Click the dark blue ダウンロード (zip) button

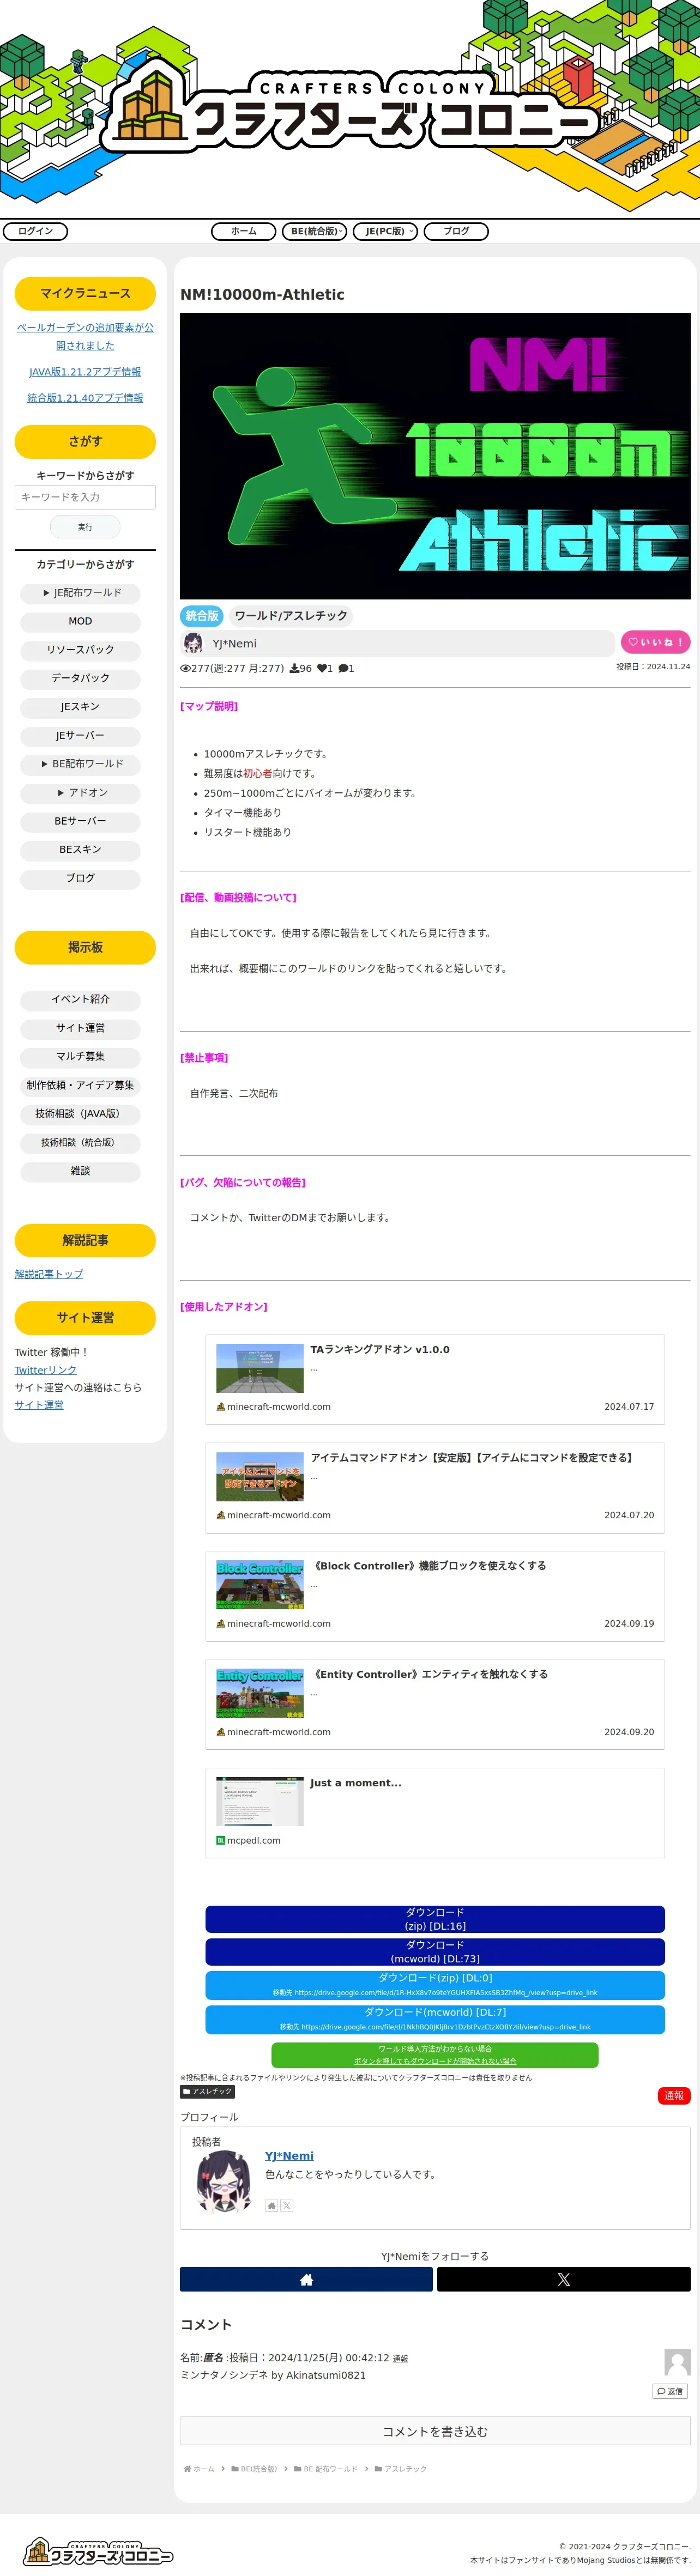tap(435, 1919)
